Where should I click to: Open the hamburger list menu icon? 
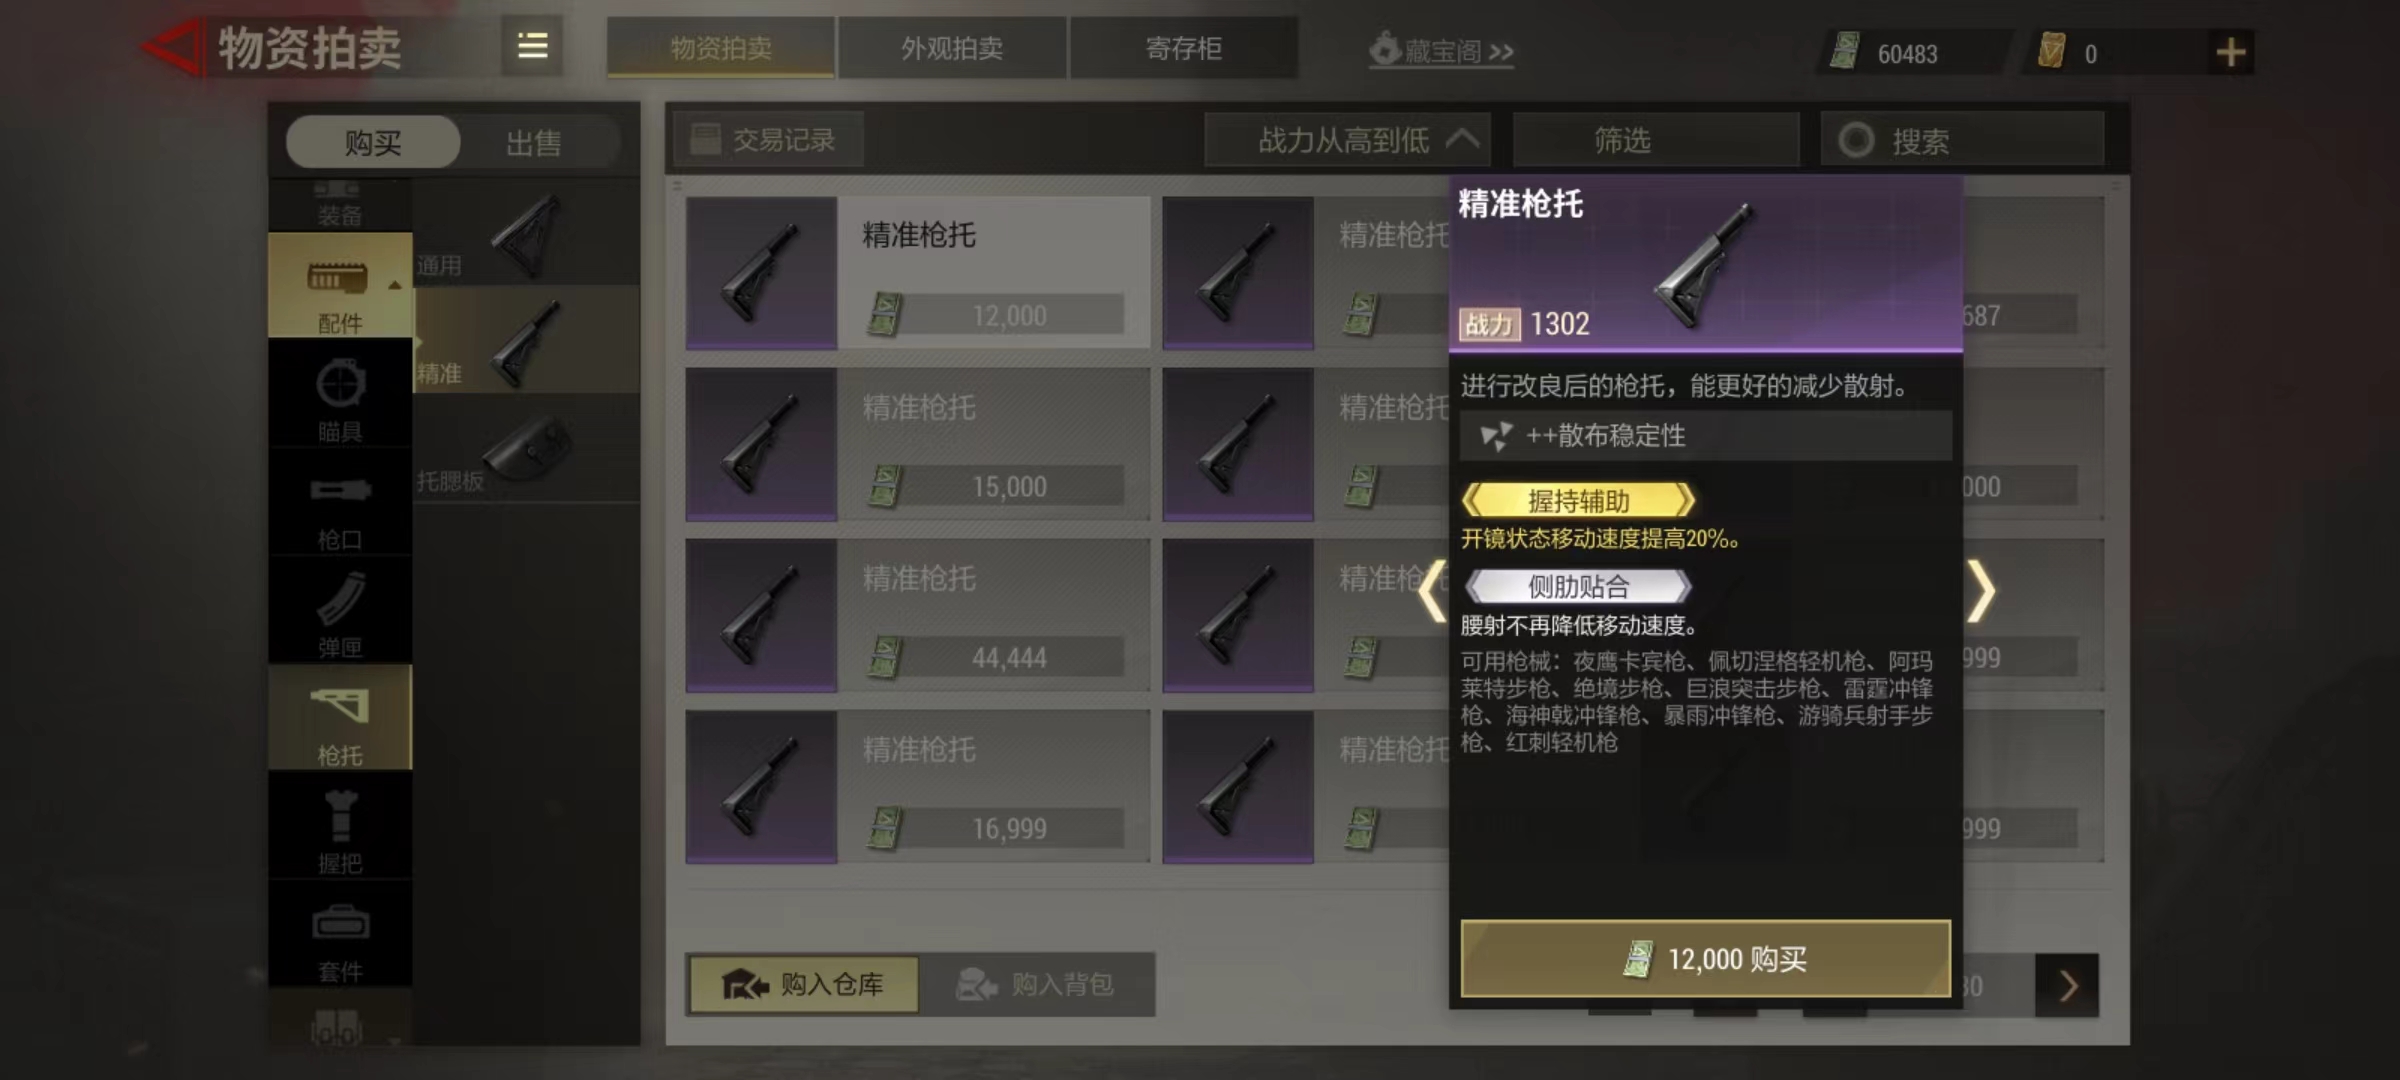(532, 46)
